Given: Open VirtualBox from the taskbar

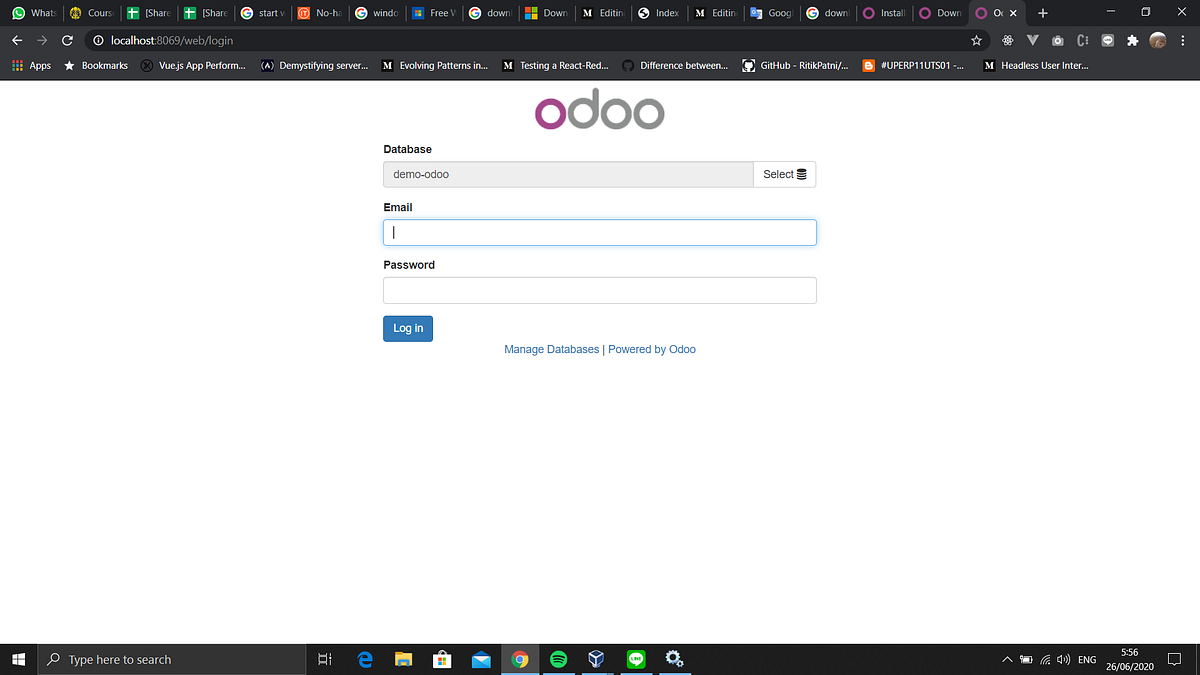Looking at the screenshot, I should pyautogui.click(x=597, y=659).
